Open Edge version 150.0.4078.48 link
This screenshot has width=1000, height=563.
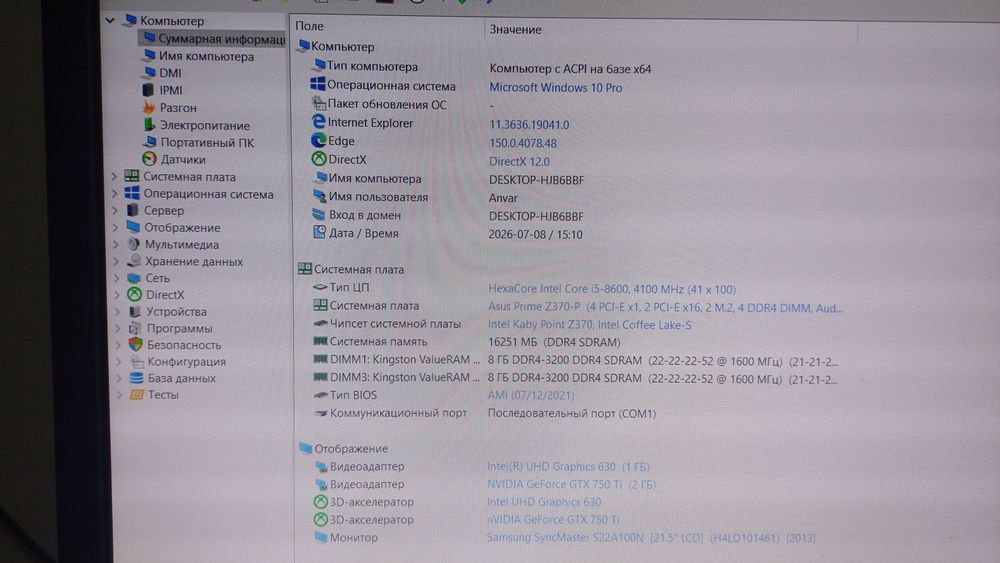click(522, 143)
